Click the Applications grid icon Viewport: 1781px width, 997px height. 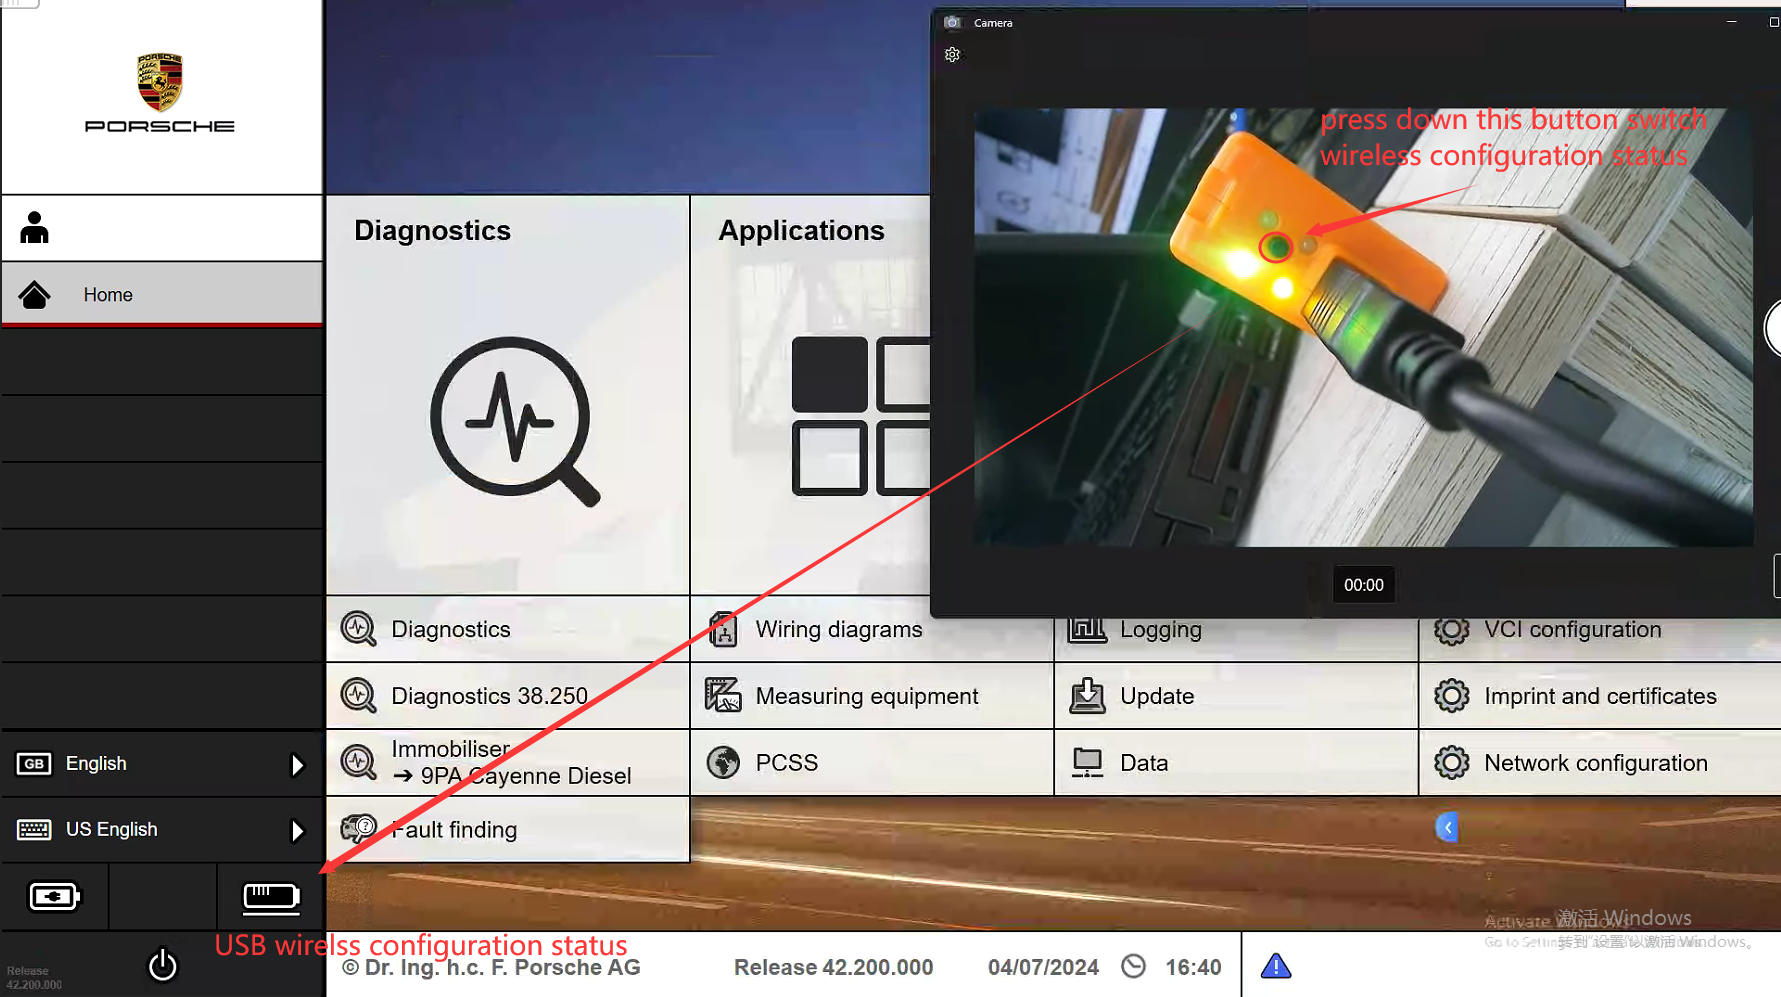coord(860,416)
